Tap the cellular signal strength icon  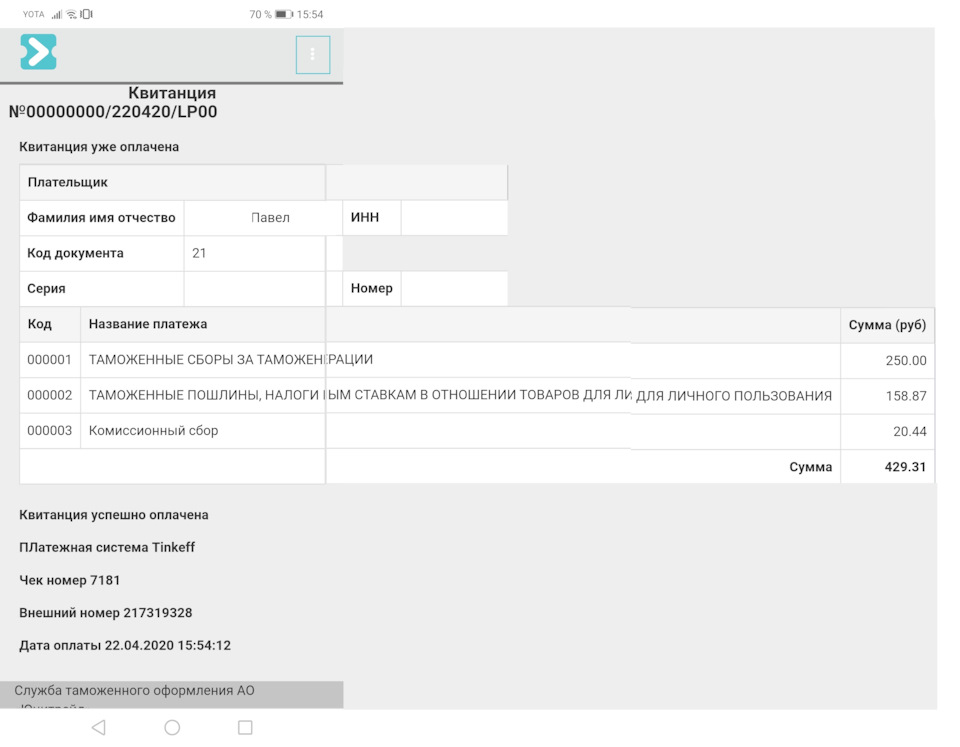click(x=57, y=15)
